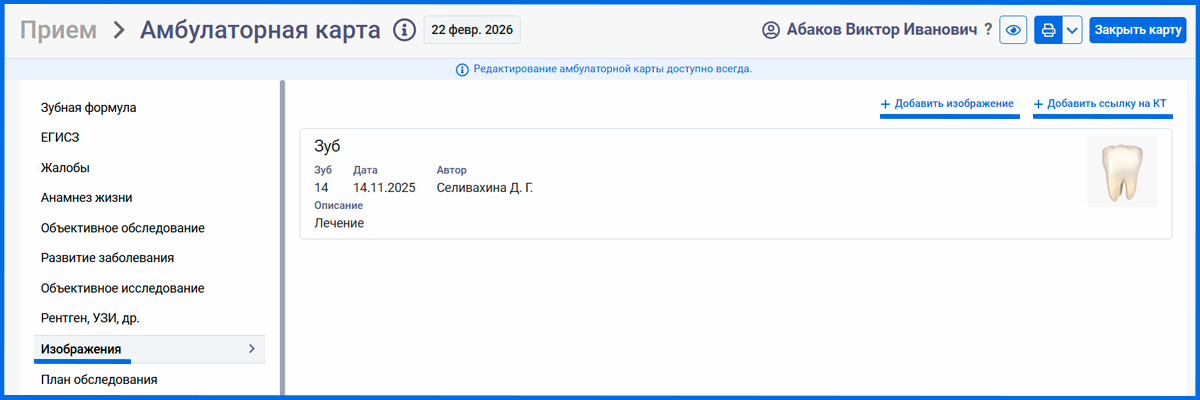Select План обследования in sidebar
Viewport: 1200px width, 400px height.
[x=98, y=380]
